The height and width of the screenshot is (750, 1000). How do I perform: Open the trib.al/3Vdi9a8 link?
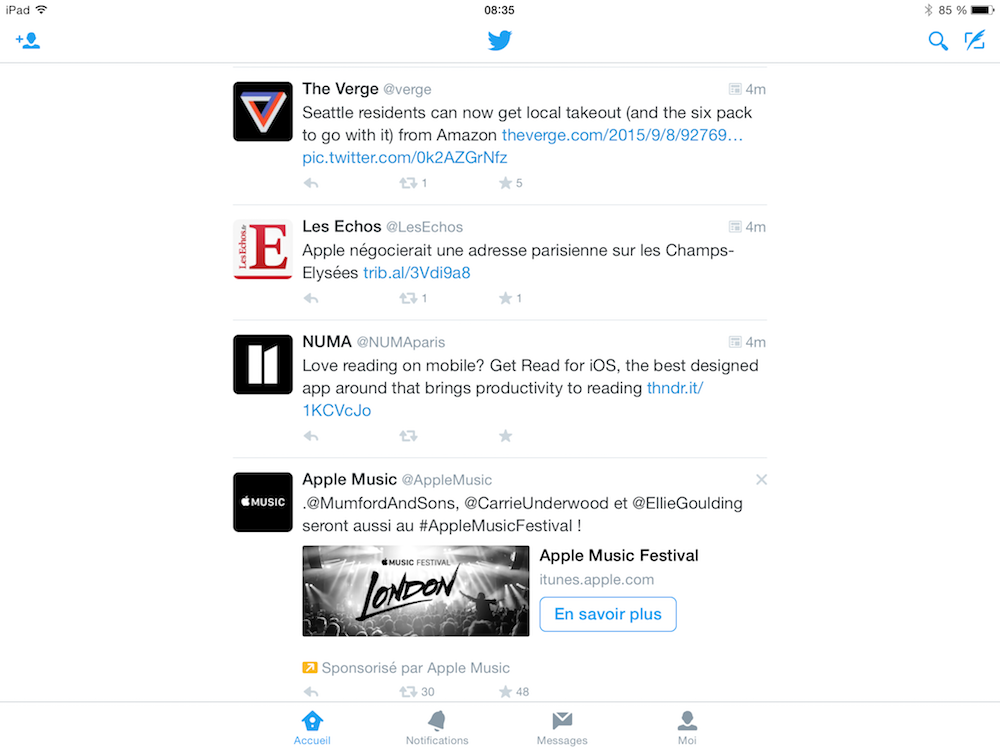(x=417, y=273)
